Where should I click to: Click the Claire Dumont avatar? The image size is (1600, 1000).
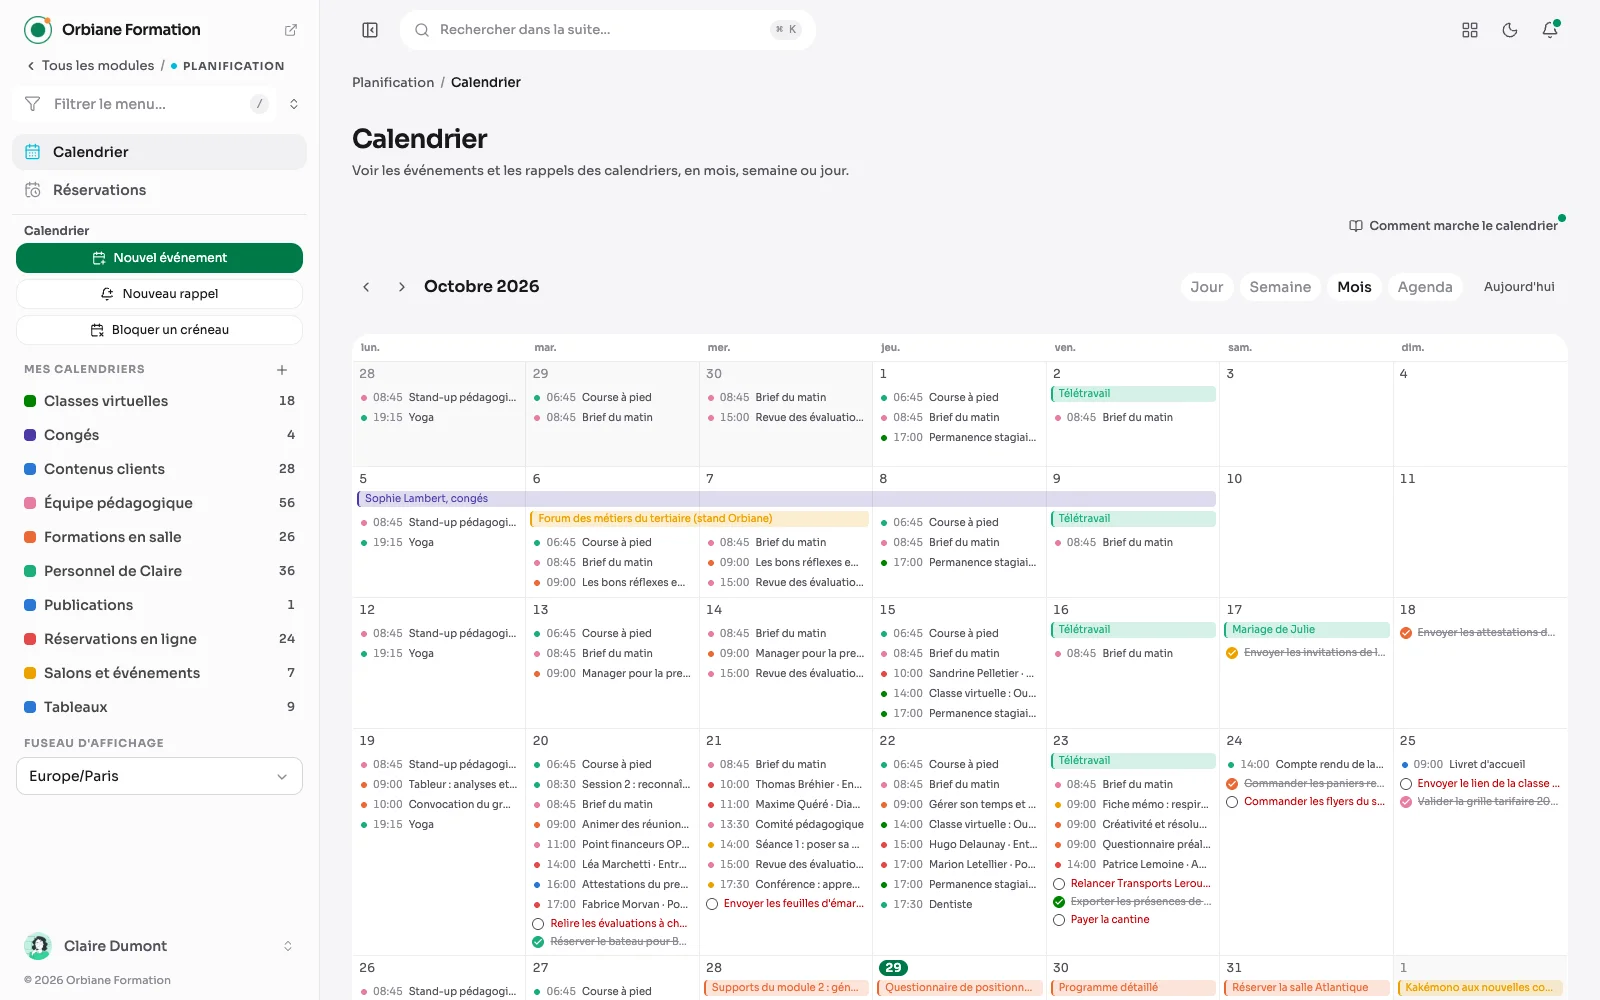coord(38,946)
